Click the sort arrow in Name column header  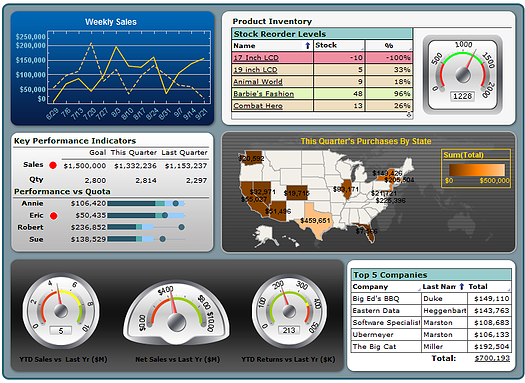307,46
